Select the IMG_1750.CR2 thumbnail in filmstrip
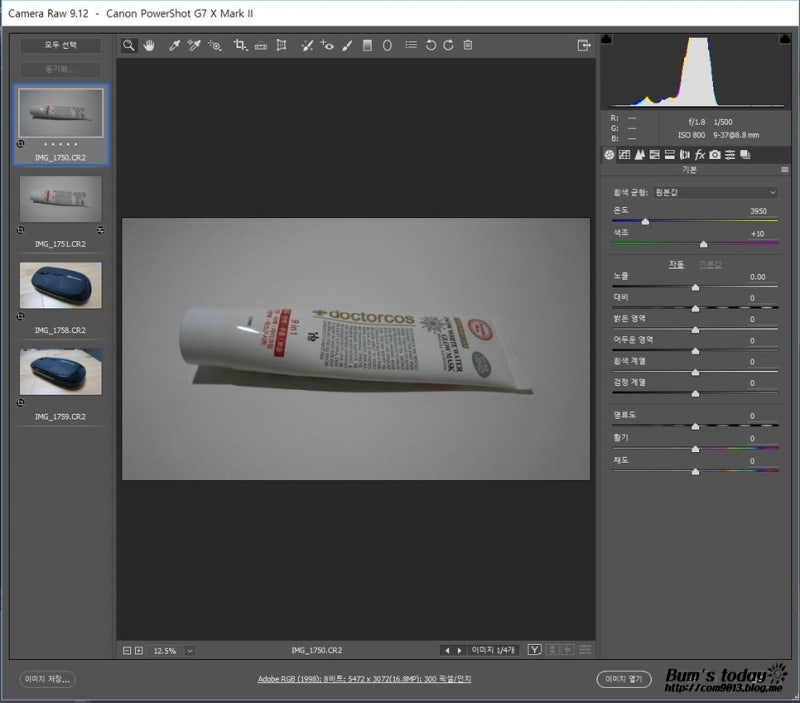The height and width of the screenshot is (703, 800). (61, 113)
